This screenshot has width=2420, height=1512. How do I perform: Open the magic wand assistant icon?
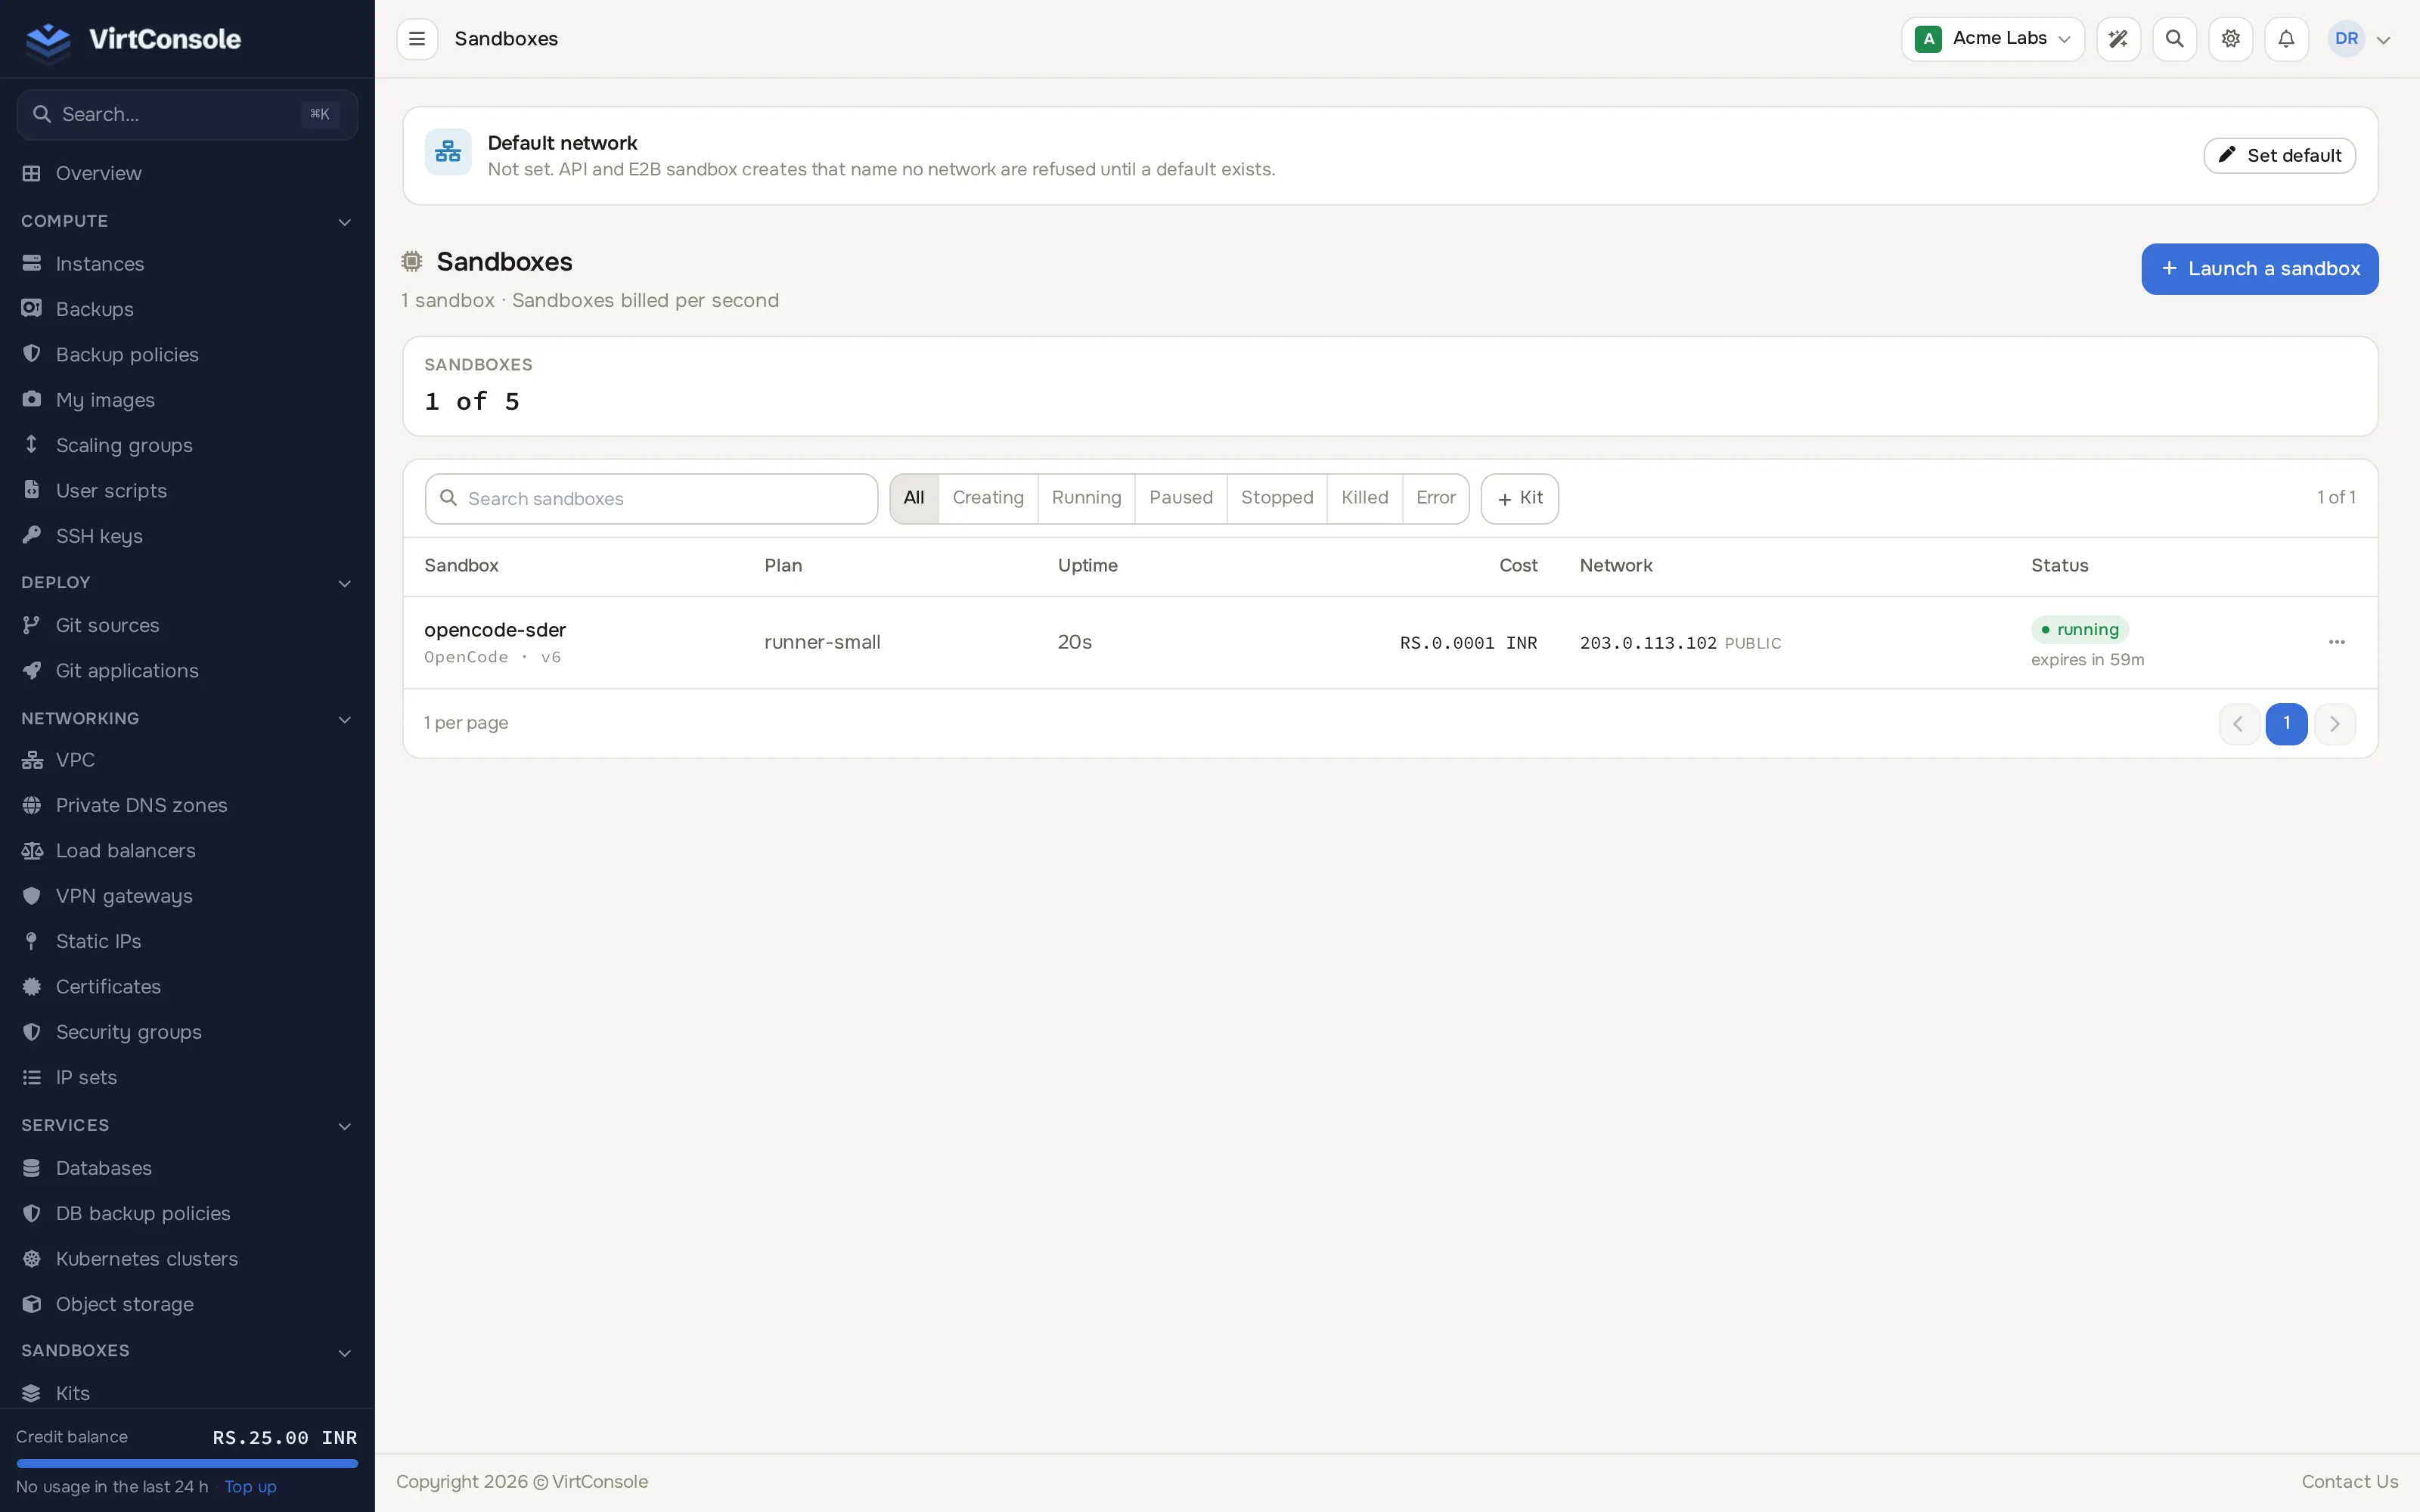2118,39
